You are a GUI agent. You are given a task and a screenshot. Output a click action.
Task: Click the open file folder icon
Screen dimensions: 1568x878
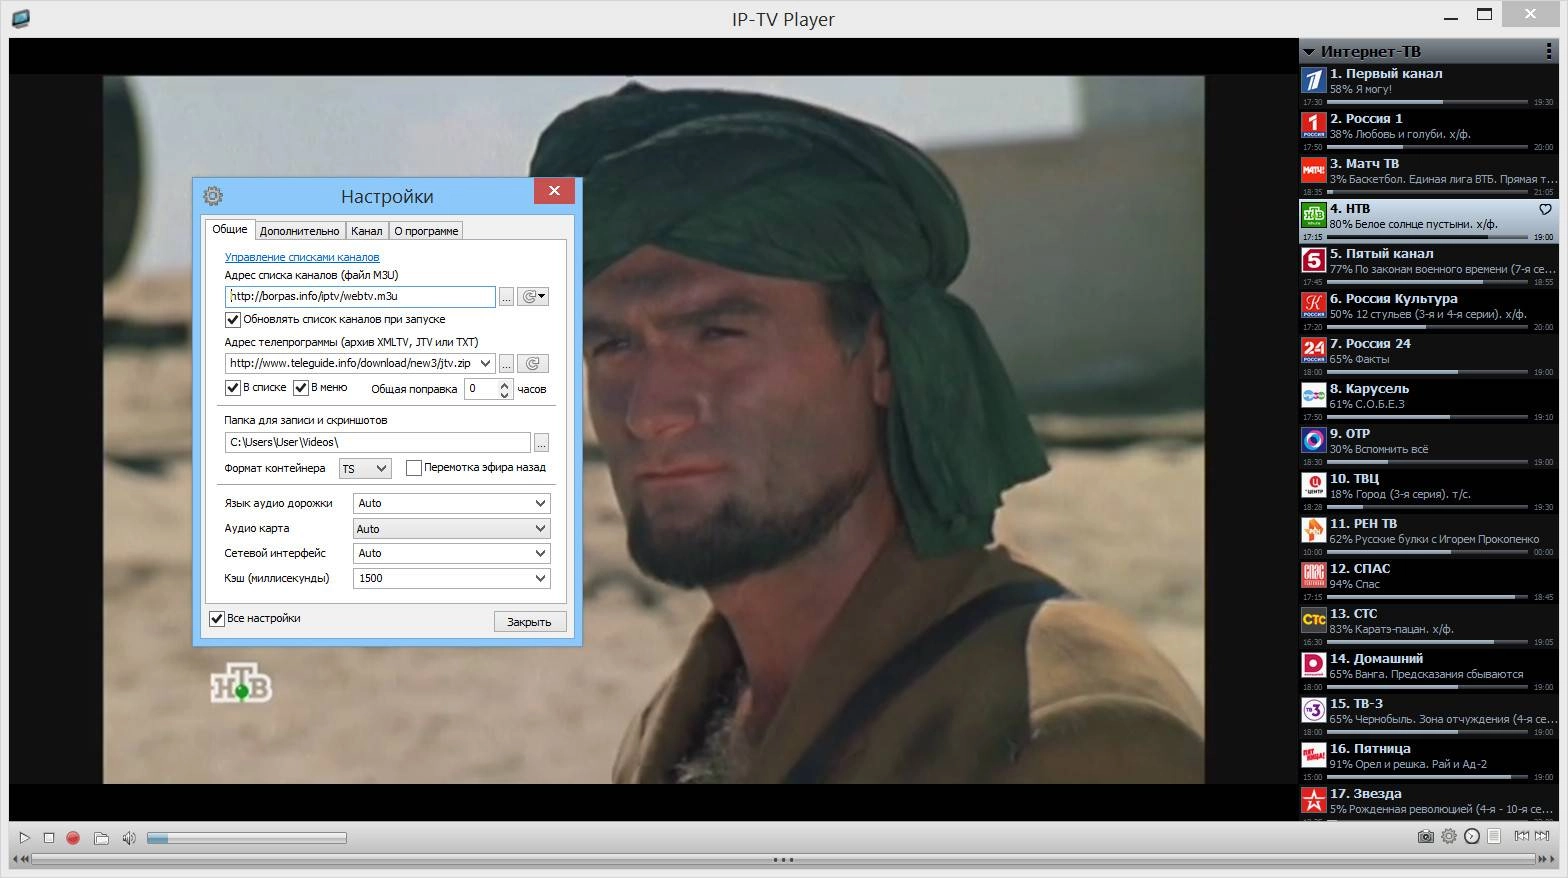coord(101,837)
